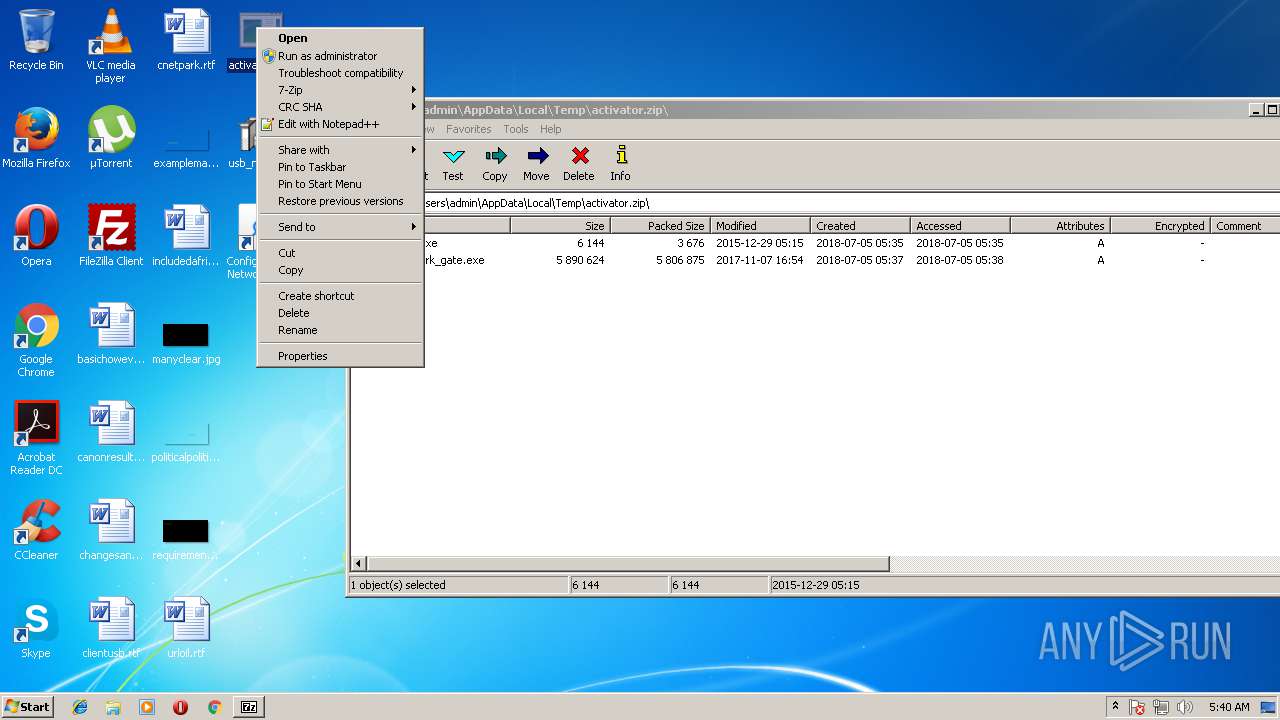Open Acrobat Reader DC shortcut

pos(36,438)
